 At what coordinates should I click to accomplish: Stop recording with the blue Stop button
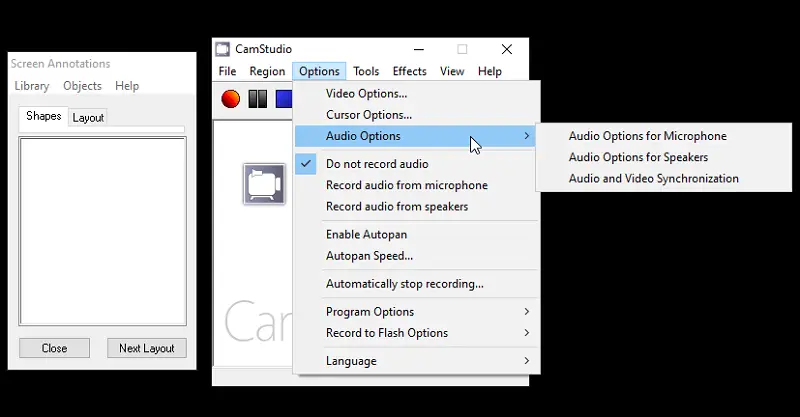coord(284,99)
